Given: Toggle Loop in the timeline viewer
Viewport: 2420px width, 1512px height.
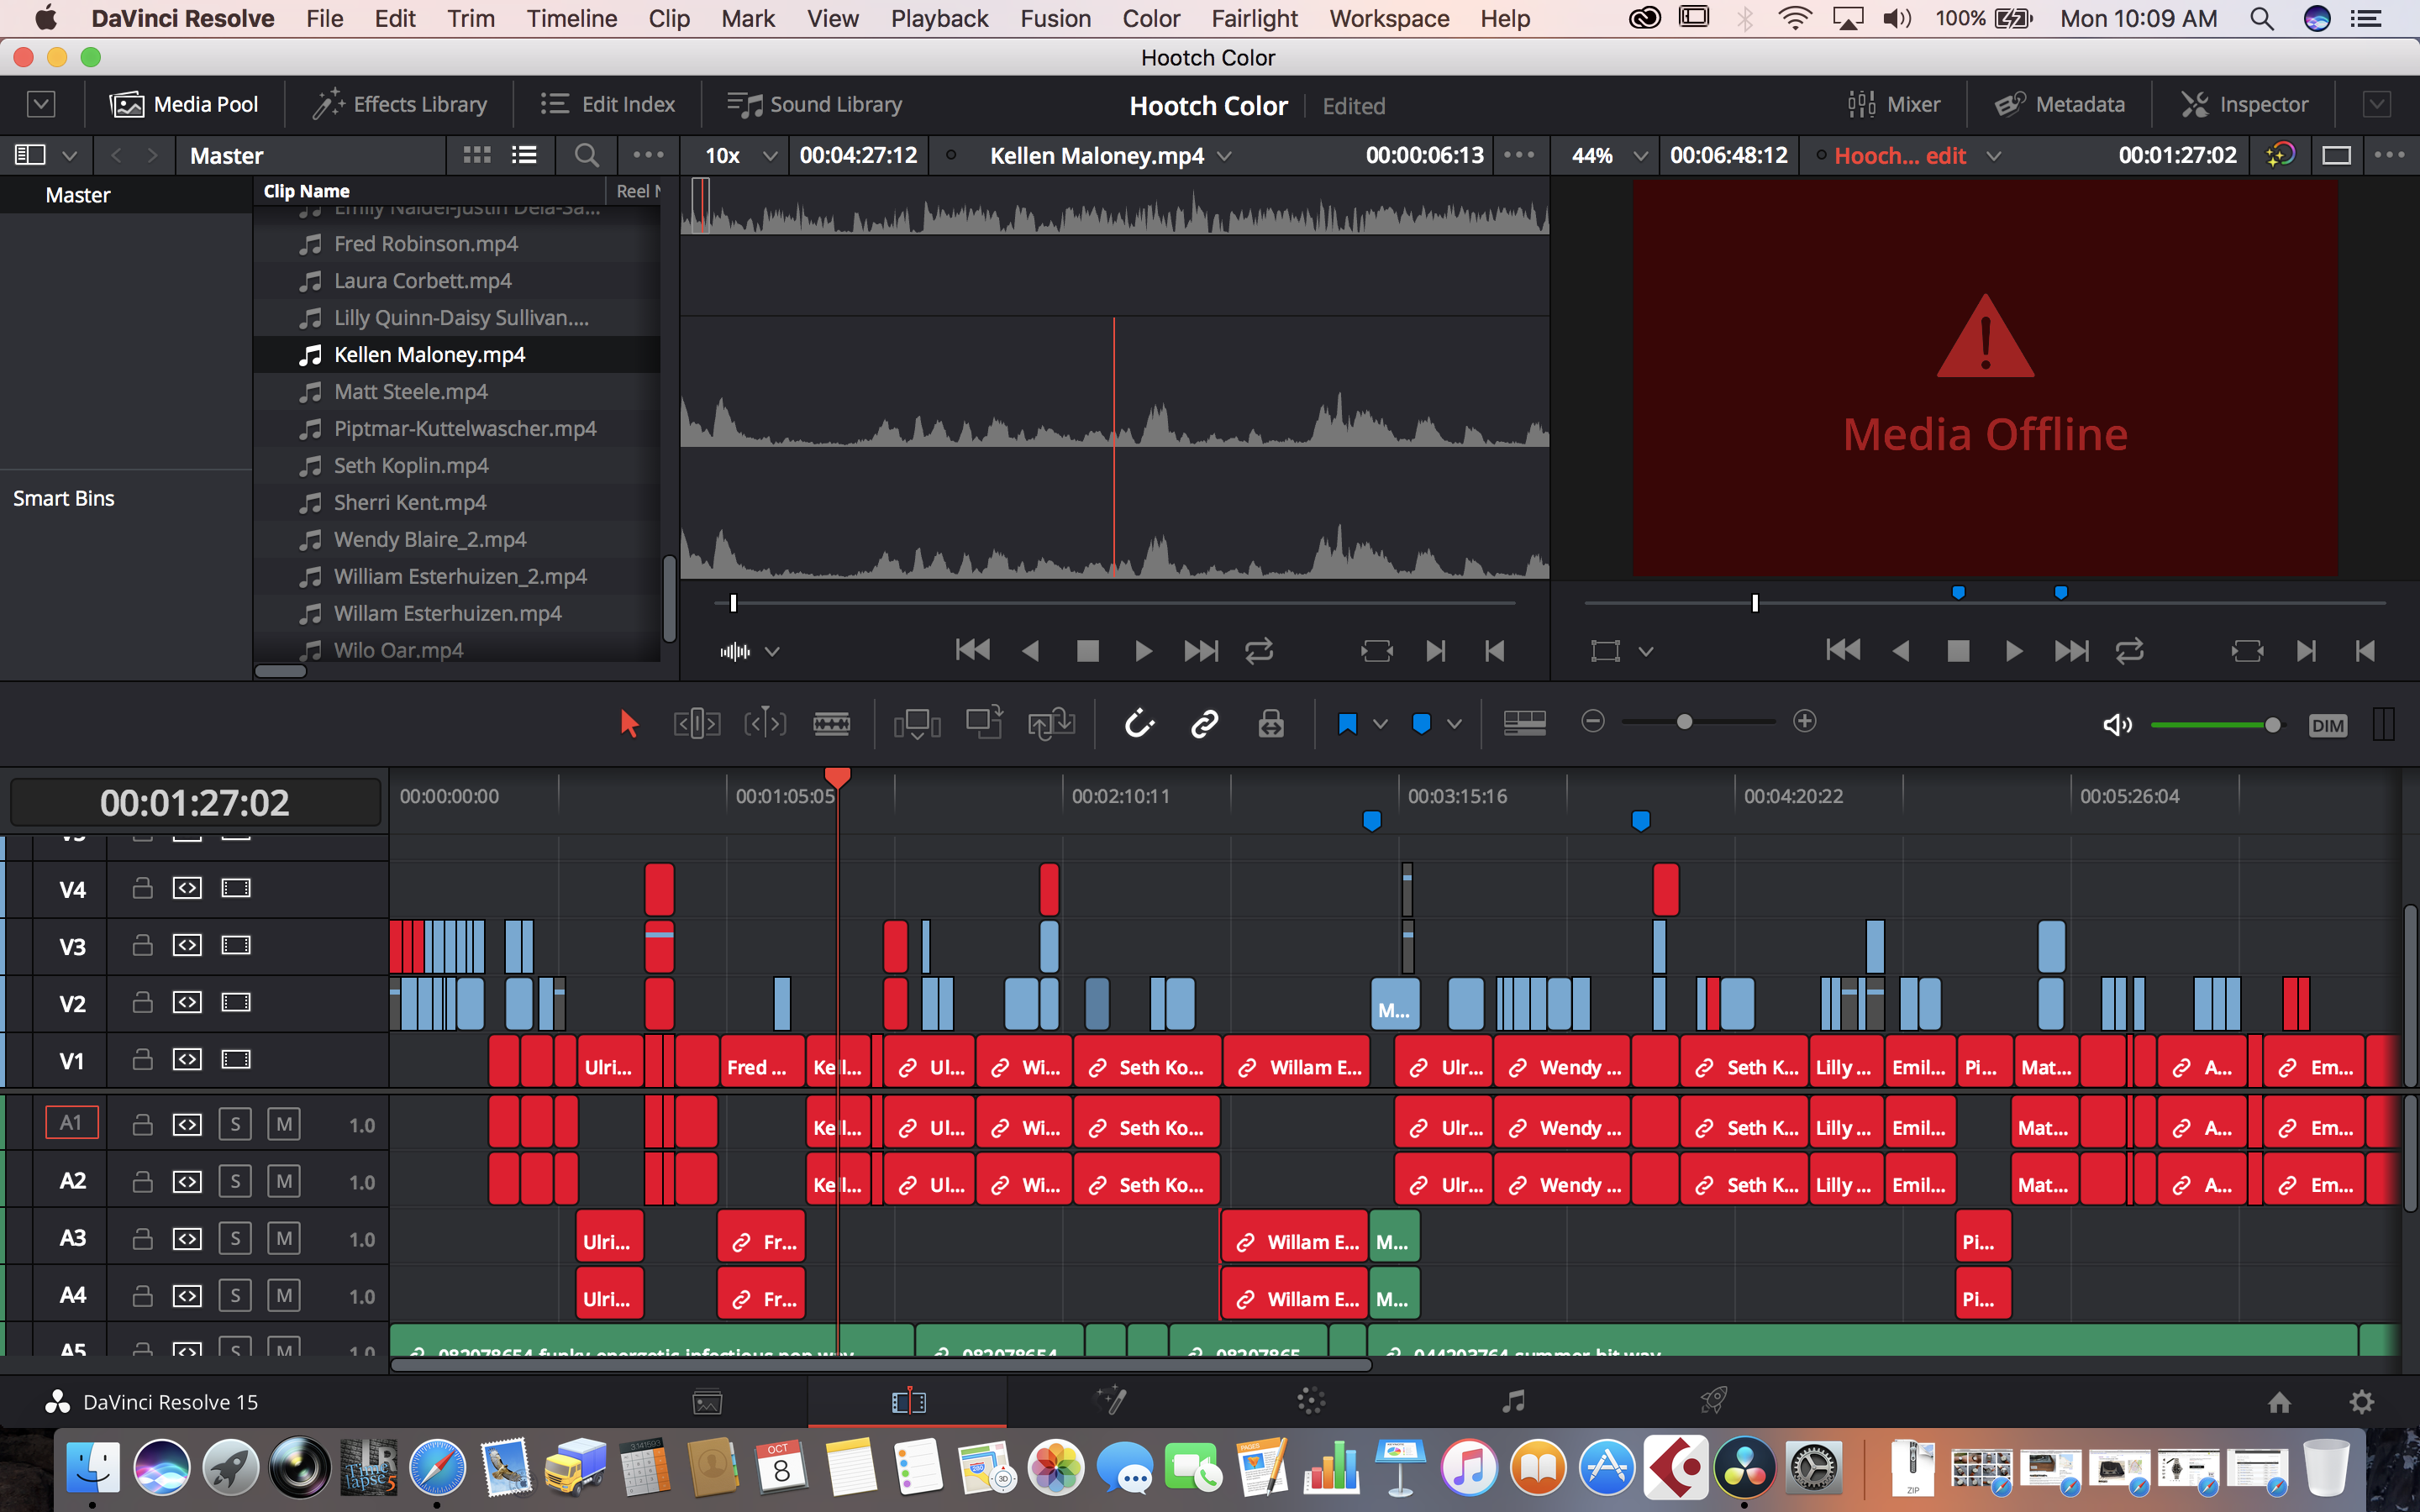Looking at the screenshot, I should point(2129,652).
